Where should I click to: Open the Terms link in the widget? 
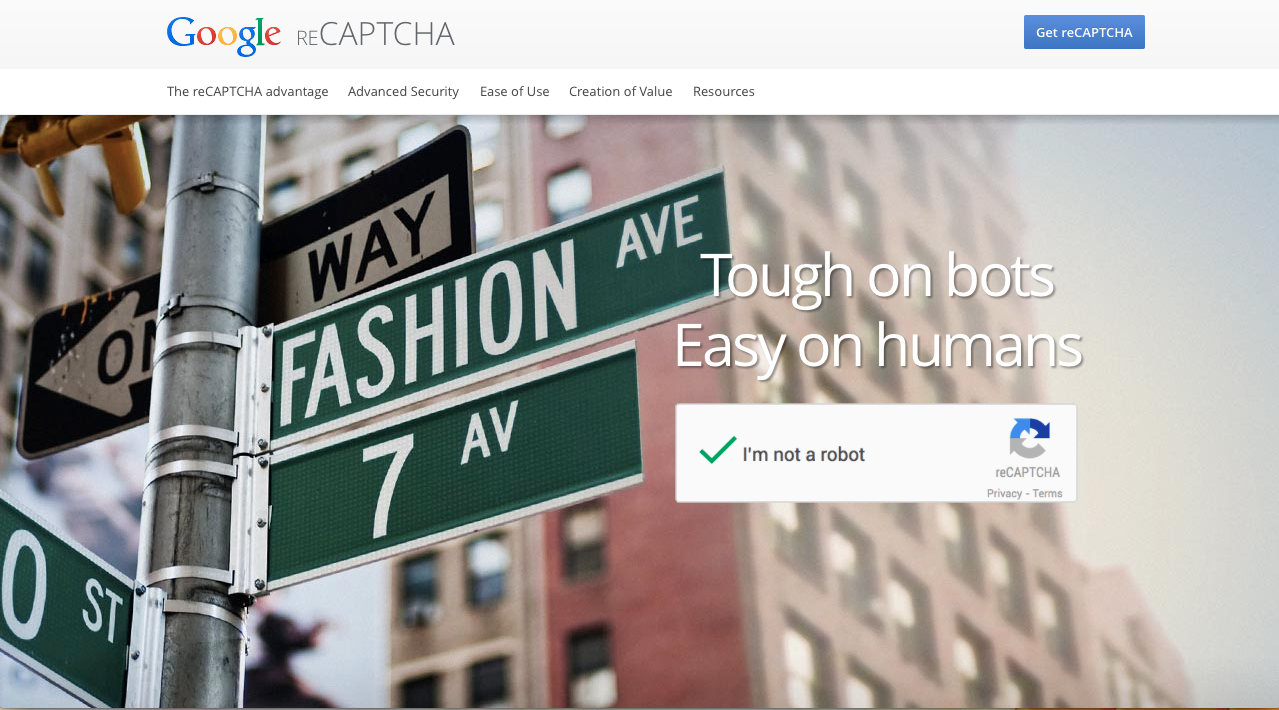1047,493
